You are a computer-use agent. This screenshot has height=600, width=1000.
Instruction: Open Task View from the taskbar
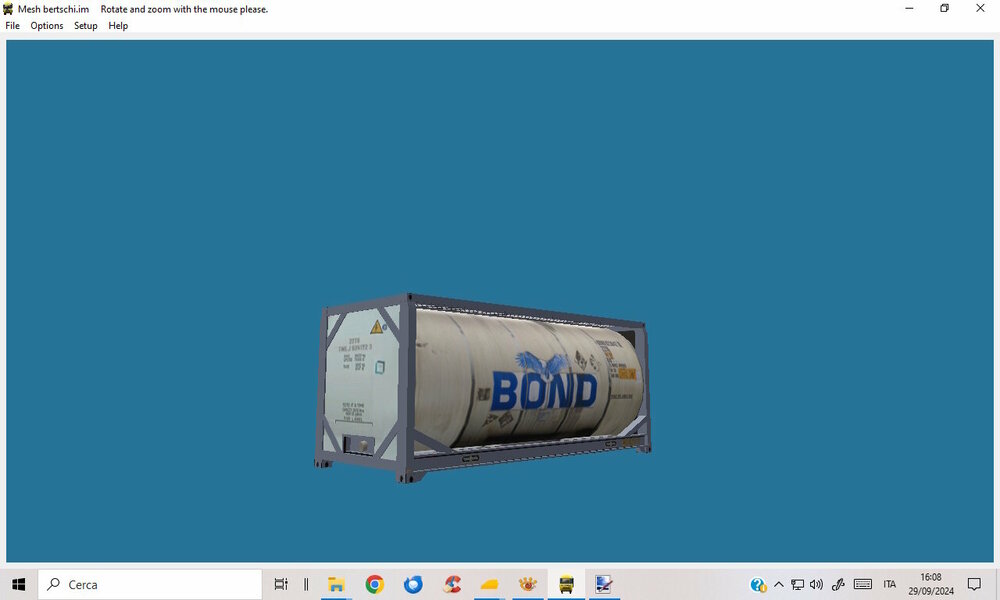coord(281,584)
